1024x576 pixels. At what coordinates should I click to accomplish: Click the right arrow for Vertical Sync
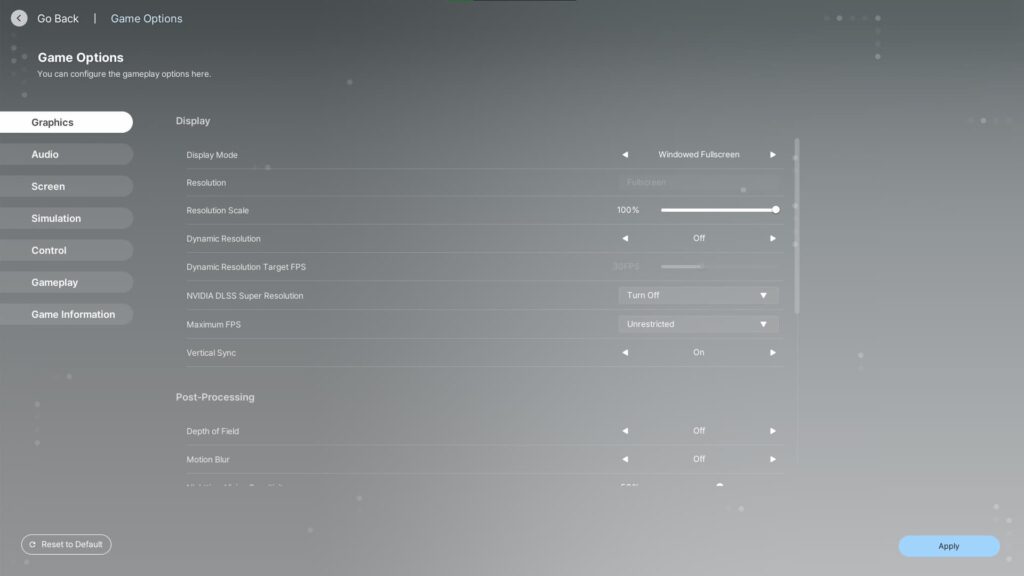pyautogui.click(x=772, y=352)
